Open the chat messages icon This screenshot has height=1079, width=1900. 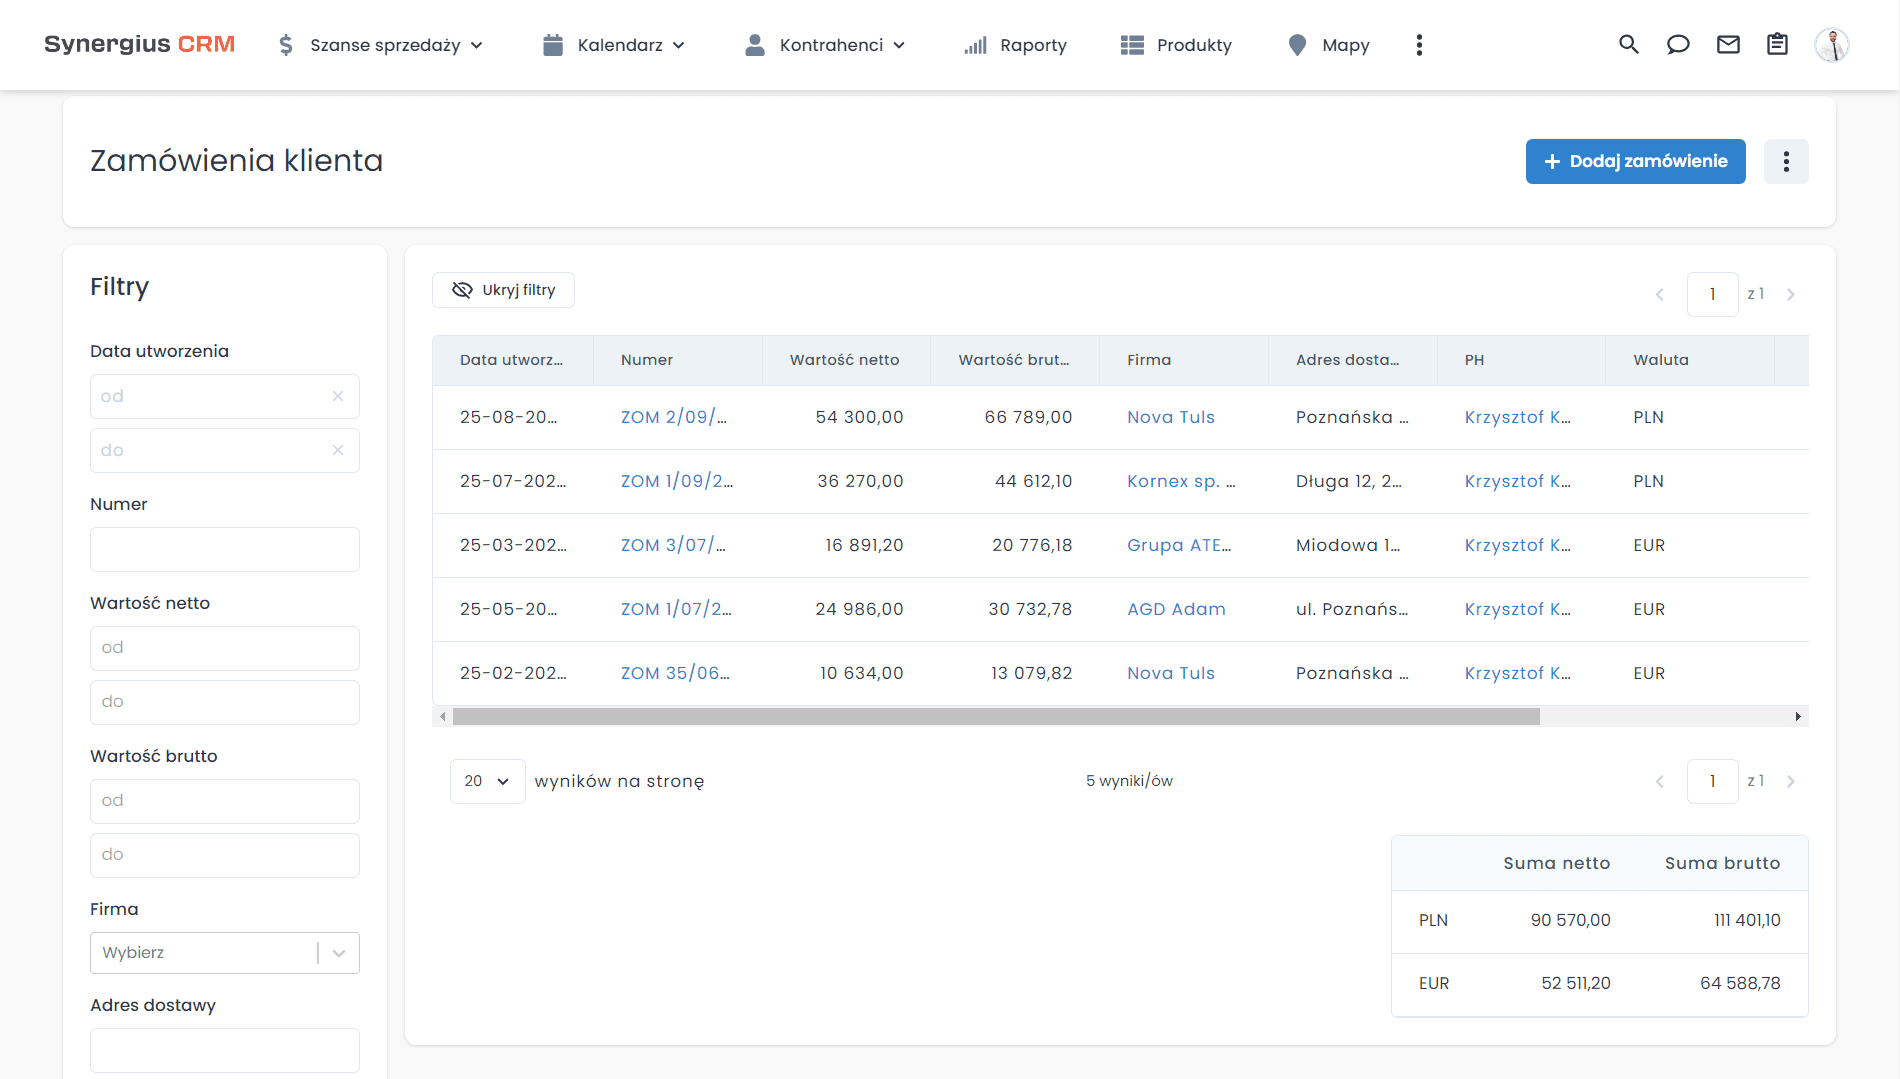coord(1678,45)
